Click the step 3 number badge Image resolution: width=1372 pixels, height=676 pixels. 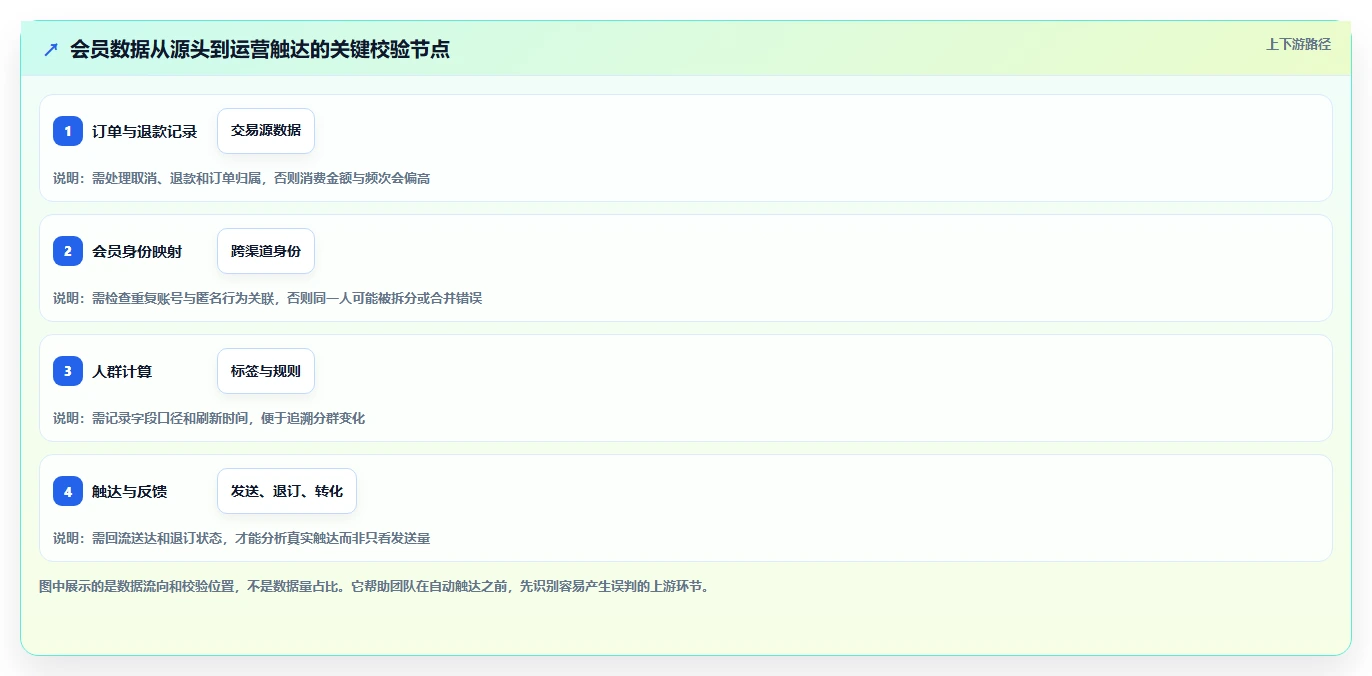68,371
